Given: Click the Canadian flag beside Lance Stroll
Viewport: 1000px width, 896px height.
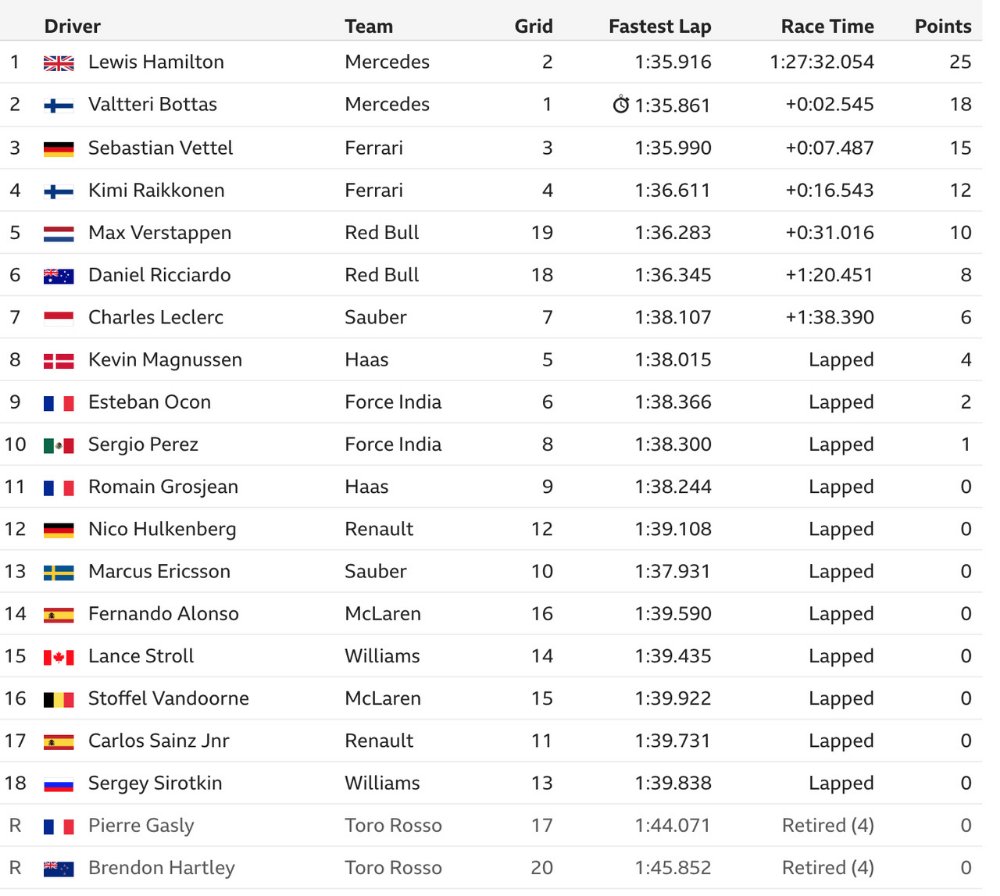Looking at the screenshot, I should [x=59, y=657].
